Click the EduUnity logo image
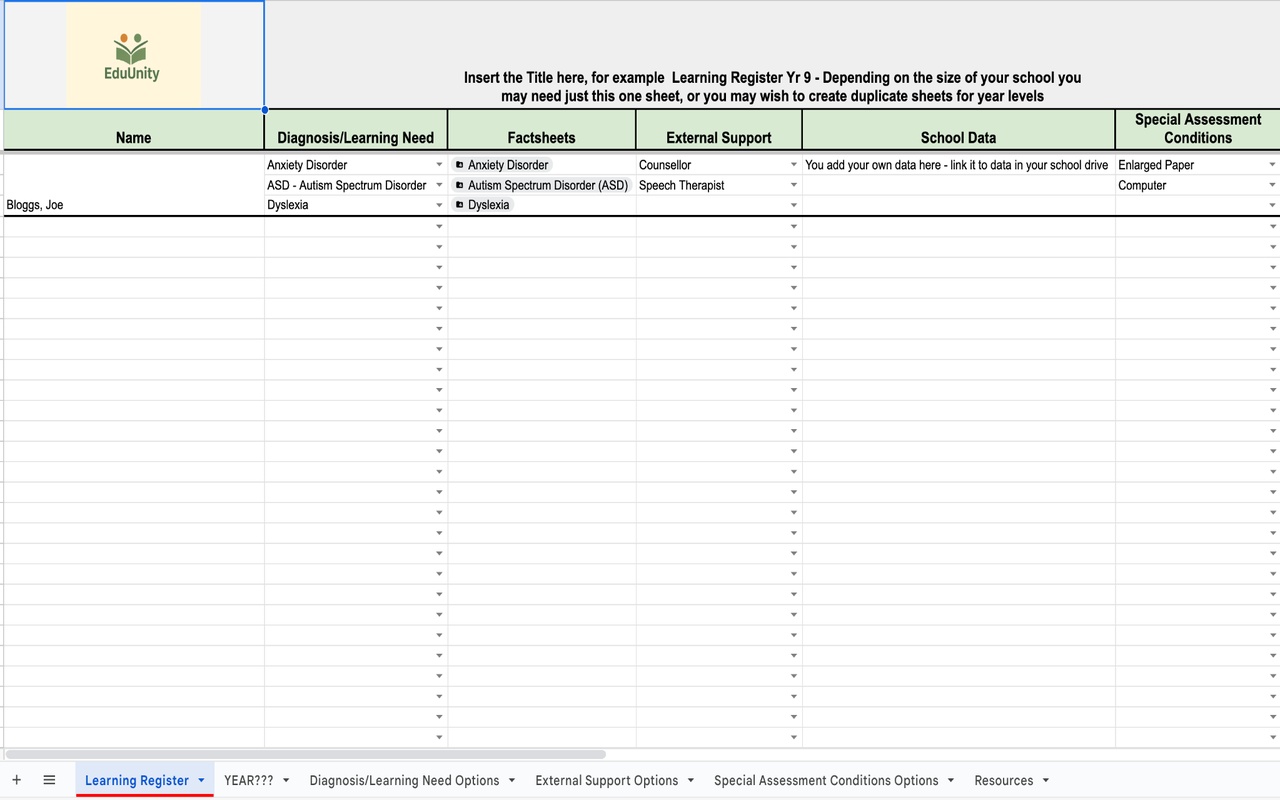1280x800 pixels. click(134, 55)
